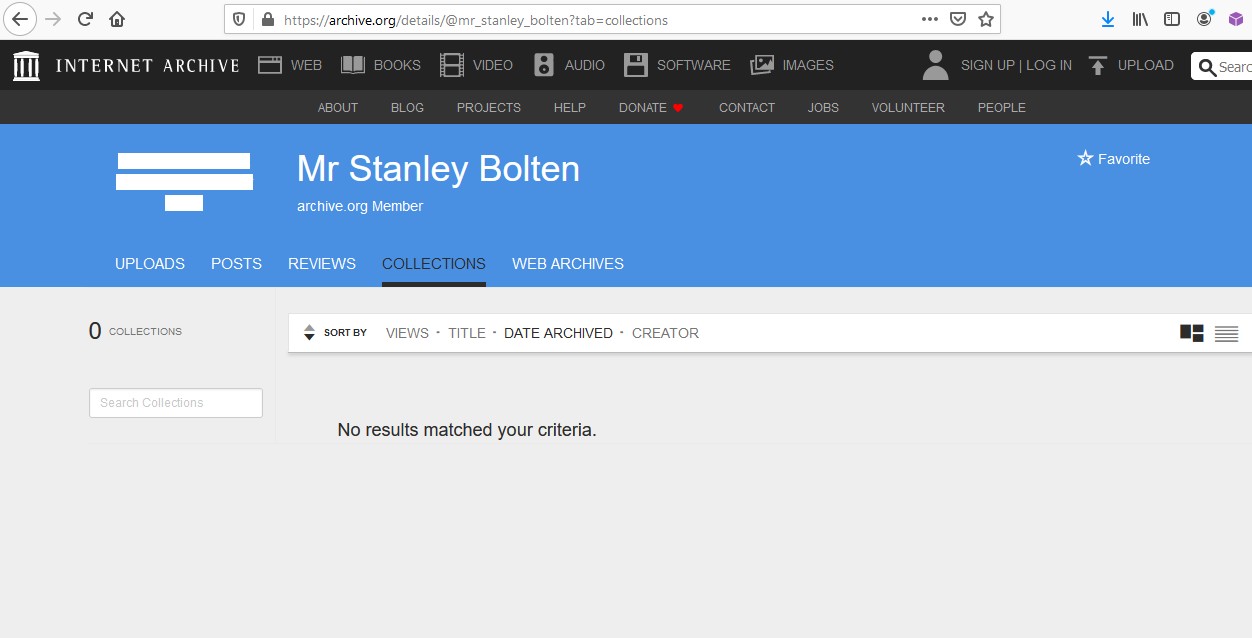This screenshot has width=1252, height=638.
Task: Click the Books open-book icon
Action: [353, 65]
